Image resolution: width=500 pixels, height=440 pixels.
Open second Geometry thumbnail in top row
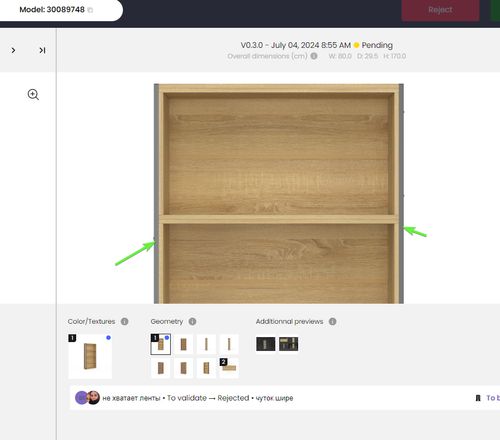183,344
